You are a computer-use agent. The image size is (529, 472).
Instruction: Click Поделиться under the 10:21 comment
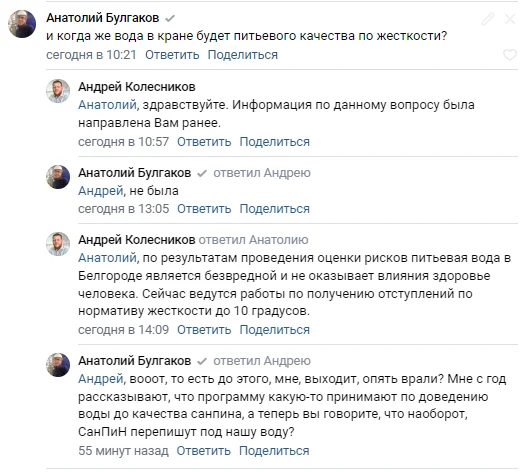(x=243, y=55)
